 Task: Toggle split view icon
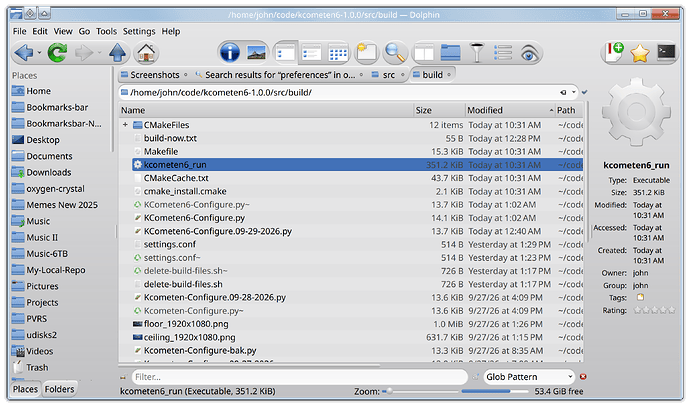coord(424,53)
